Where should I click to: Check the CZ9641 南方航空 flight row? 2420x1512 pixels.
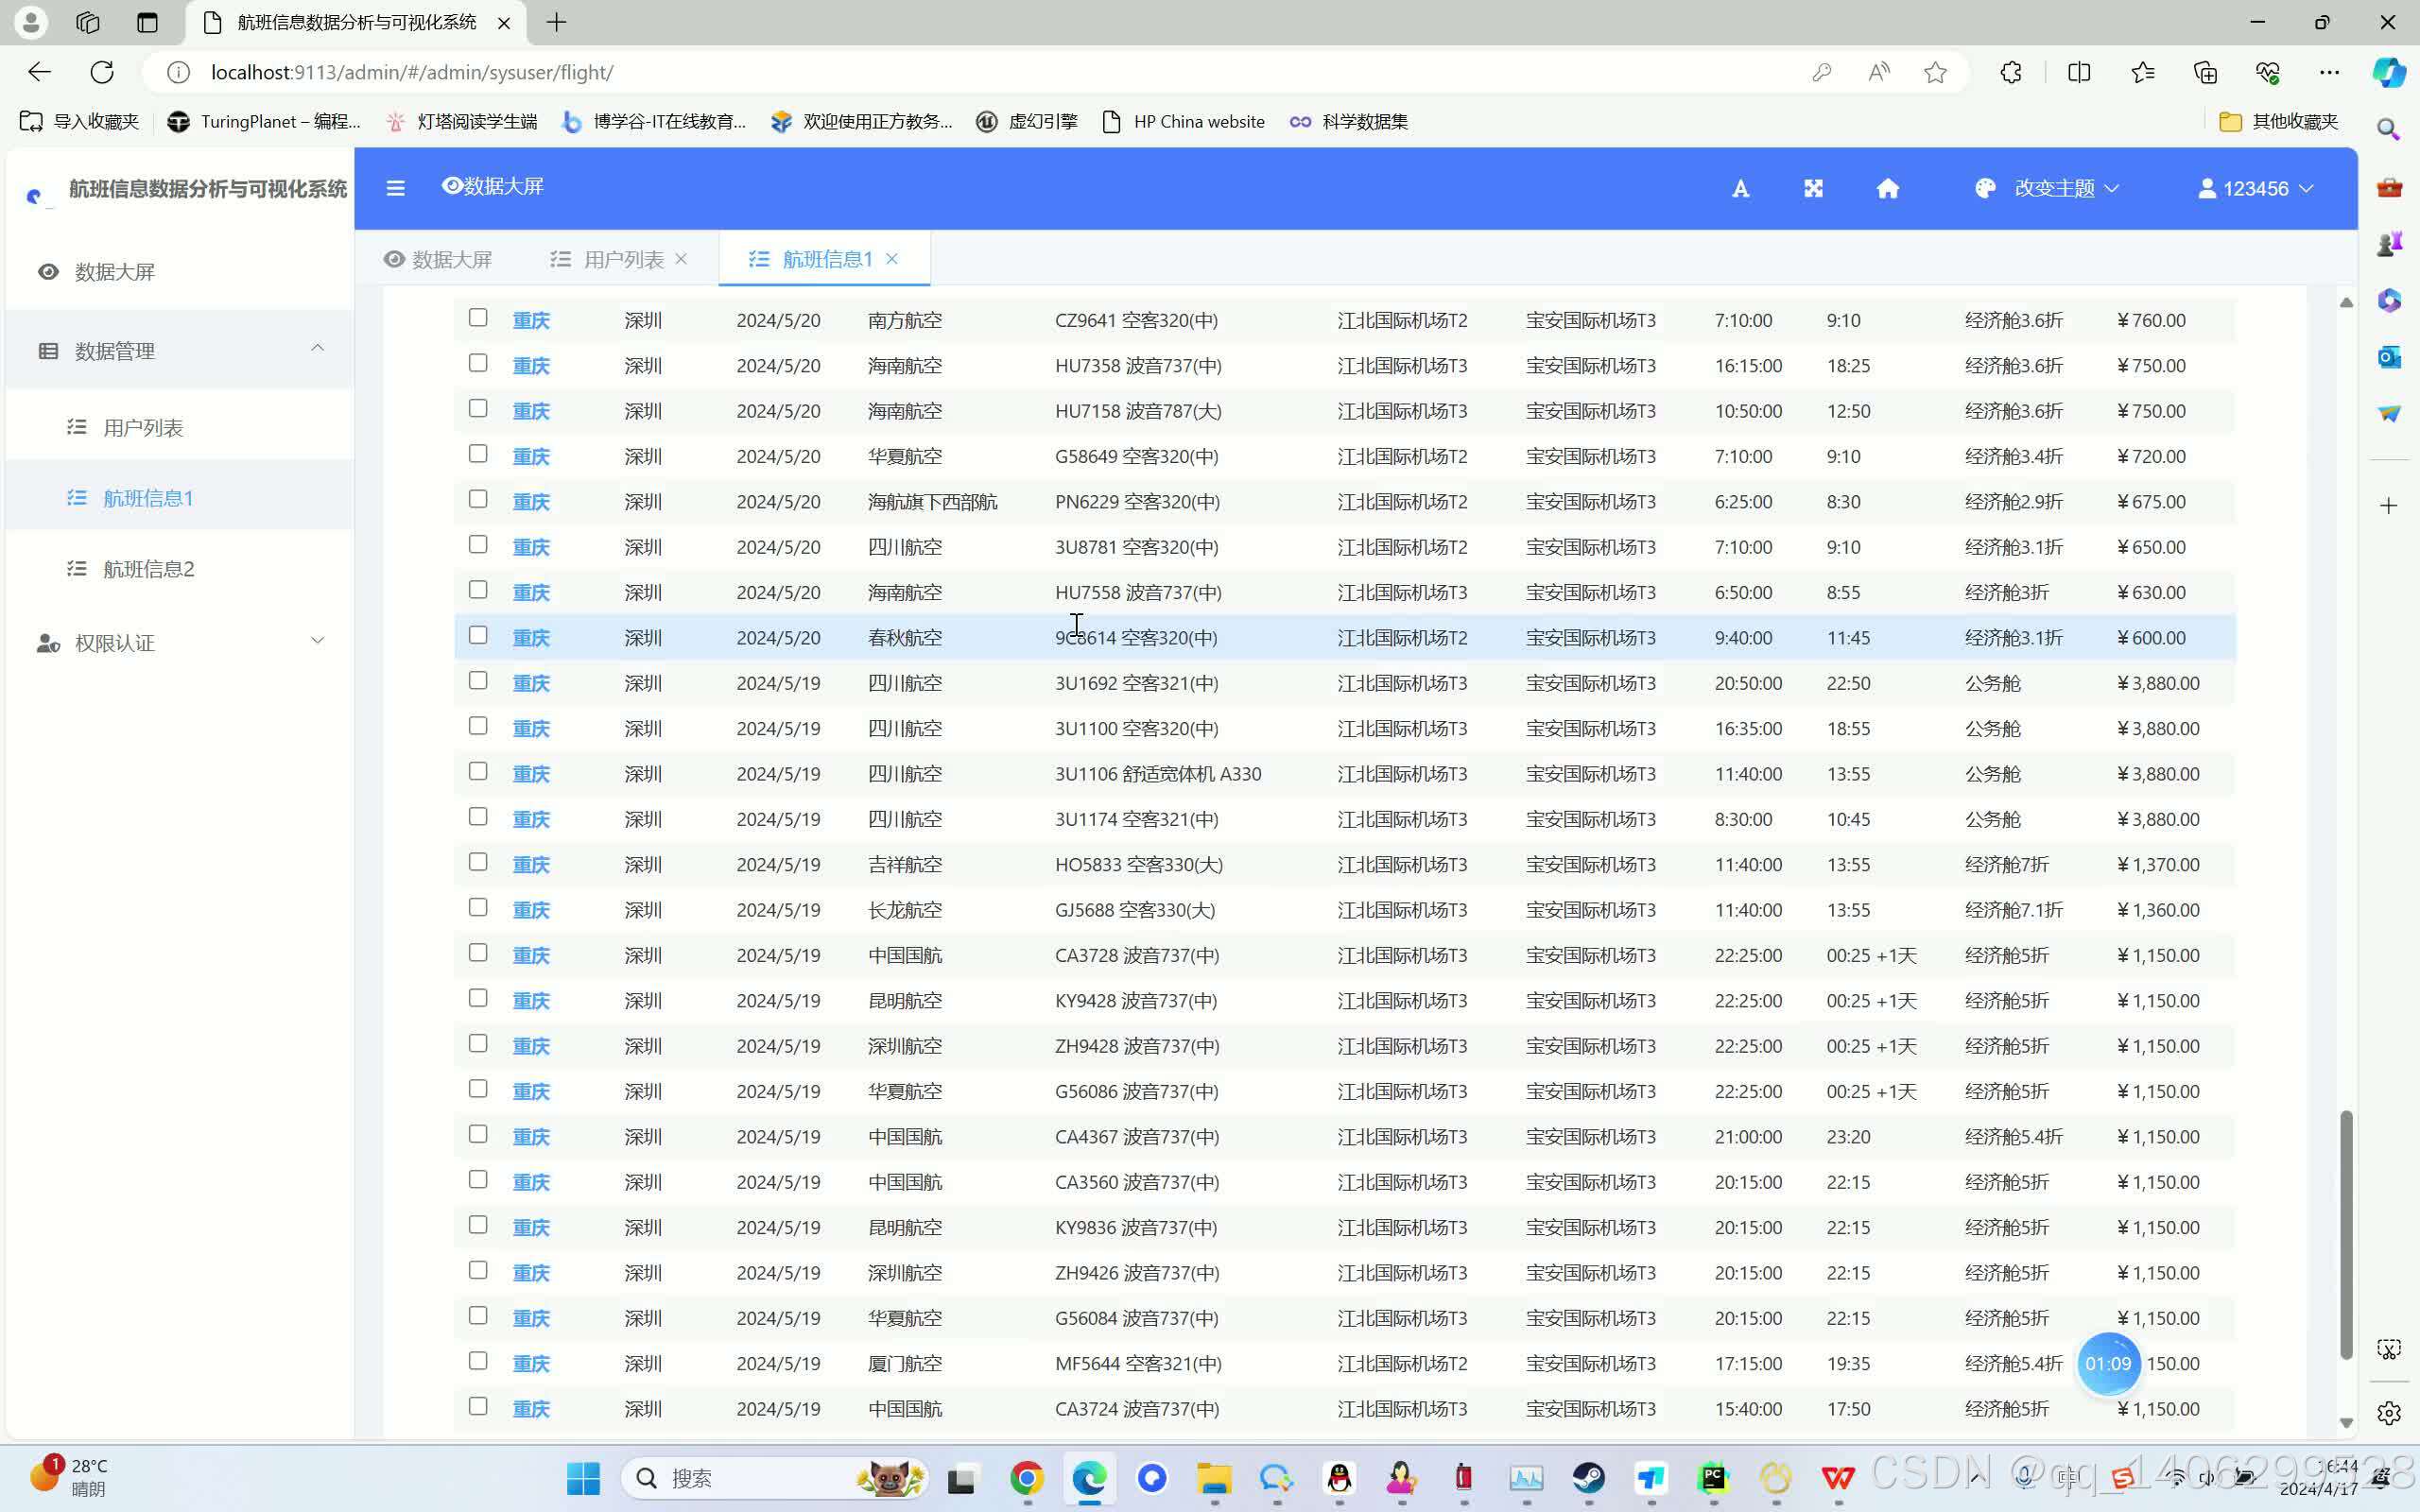coord(478,318)
